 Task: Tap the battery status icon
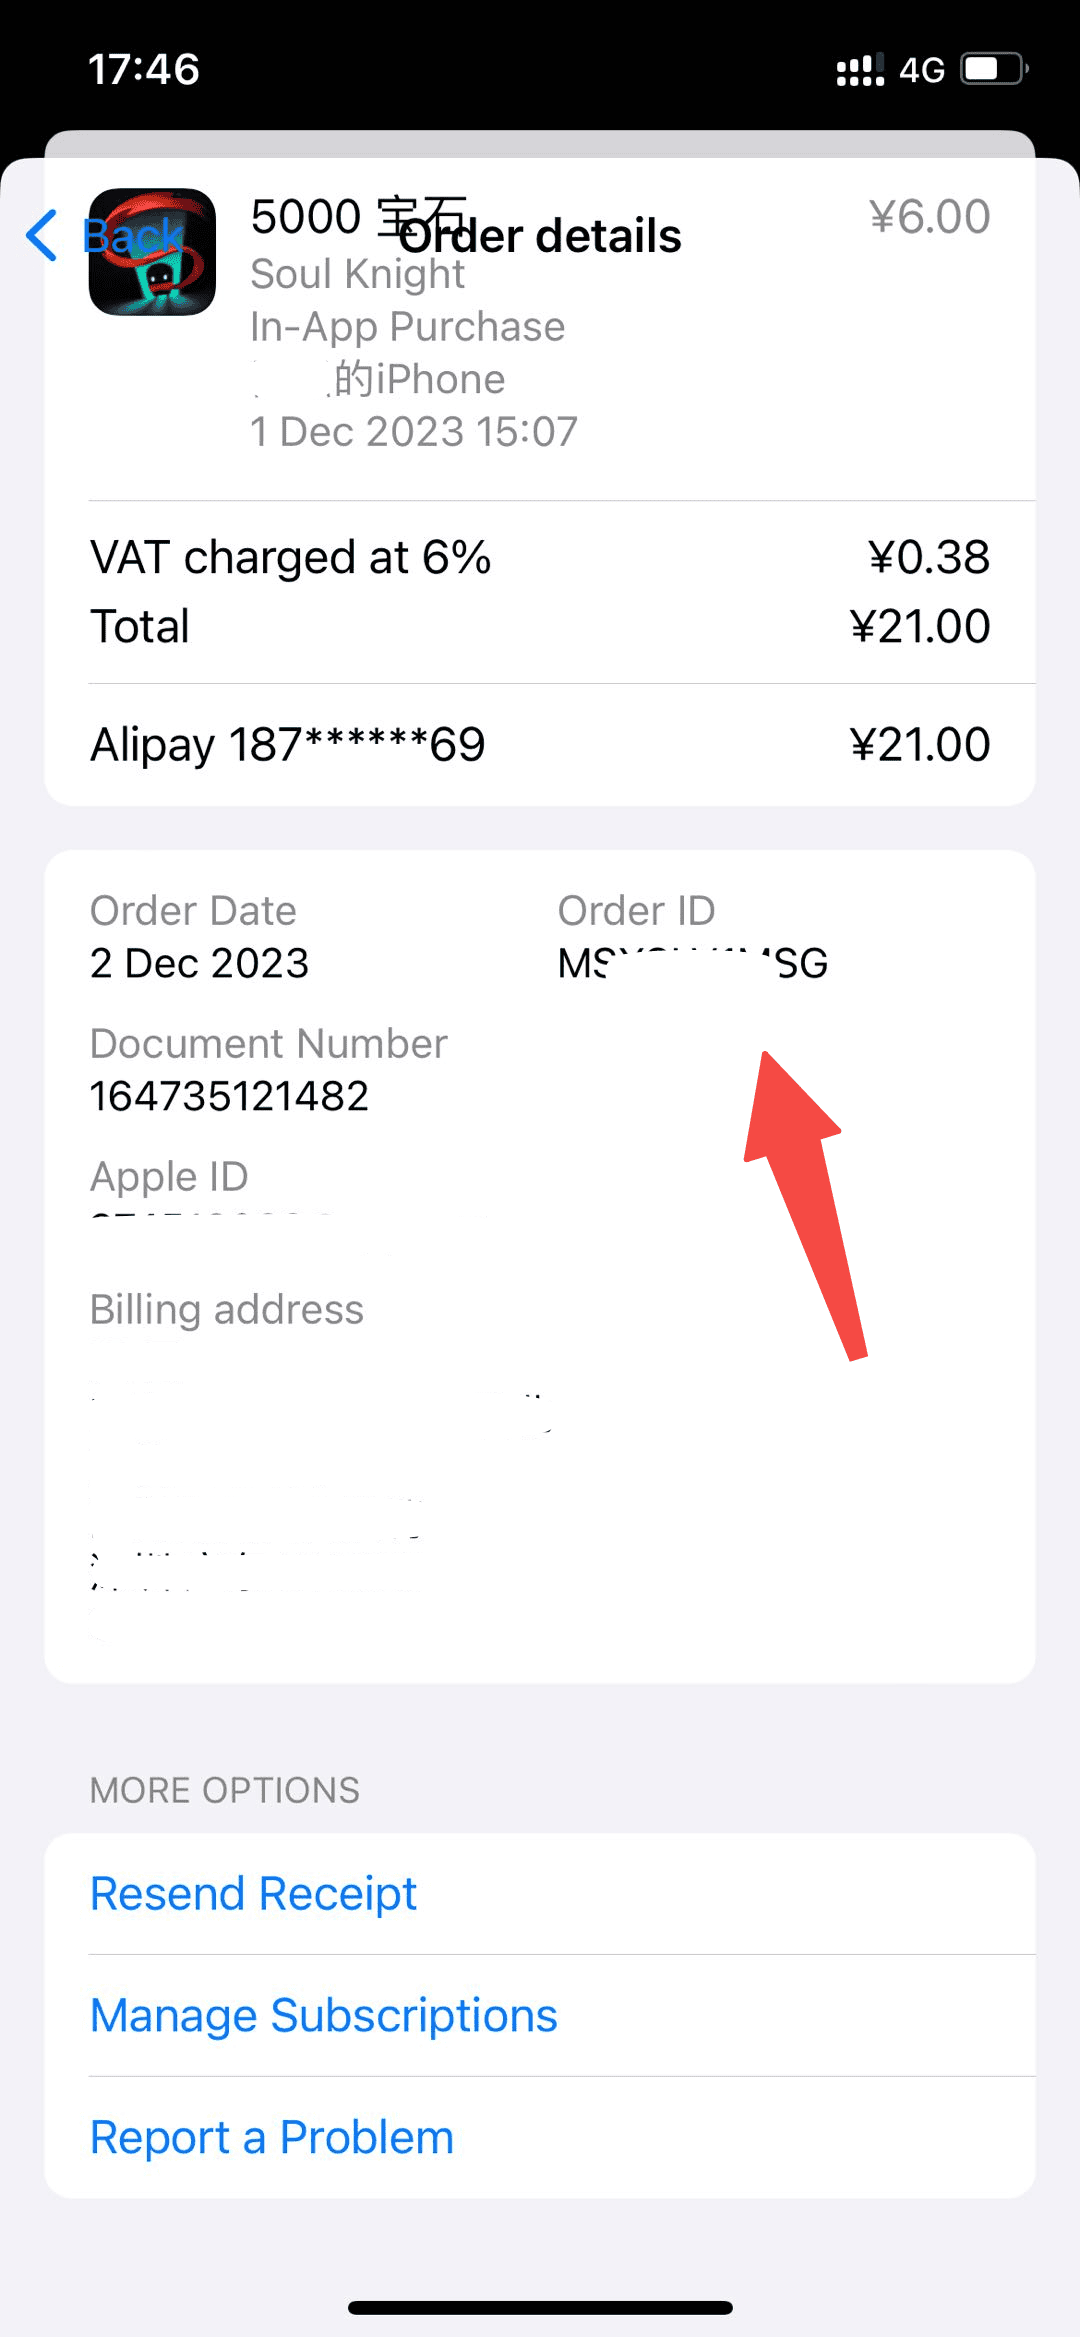[x=994, y=69]
